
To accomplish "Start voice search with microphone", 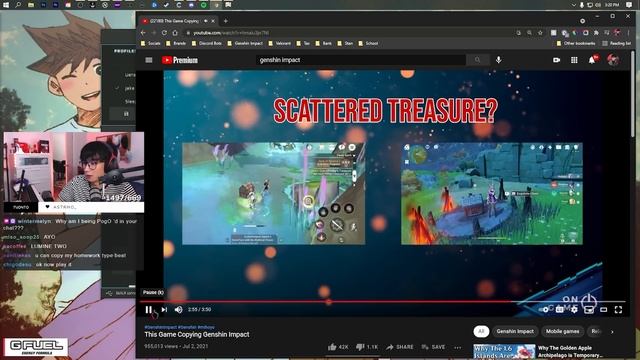I will (499, 60).
